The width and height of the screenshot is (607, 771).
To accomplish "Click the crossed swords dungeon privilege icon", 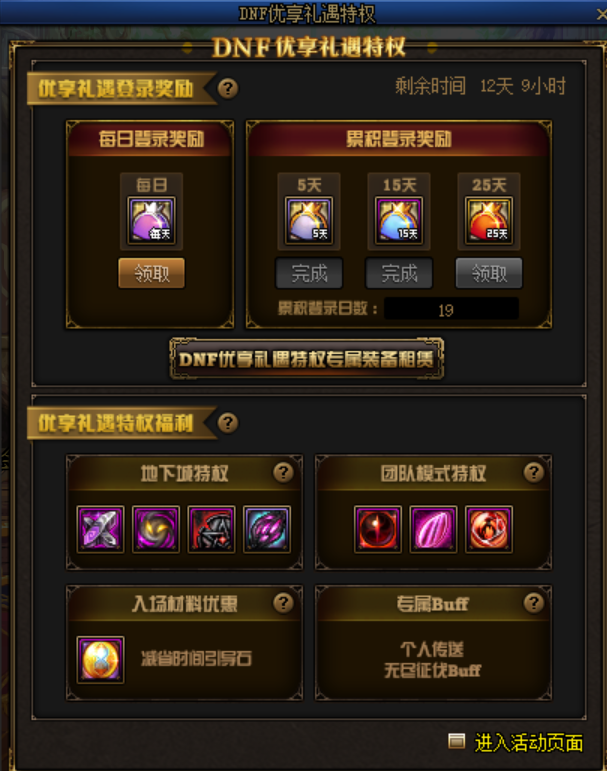I will [100, 529].
